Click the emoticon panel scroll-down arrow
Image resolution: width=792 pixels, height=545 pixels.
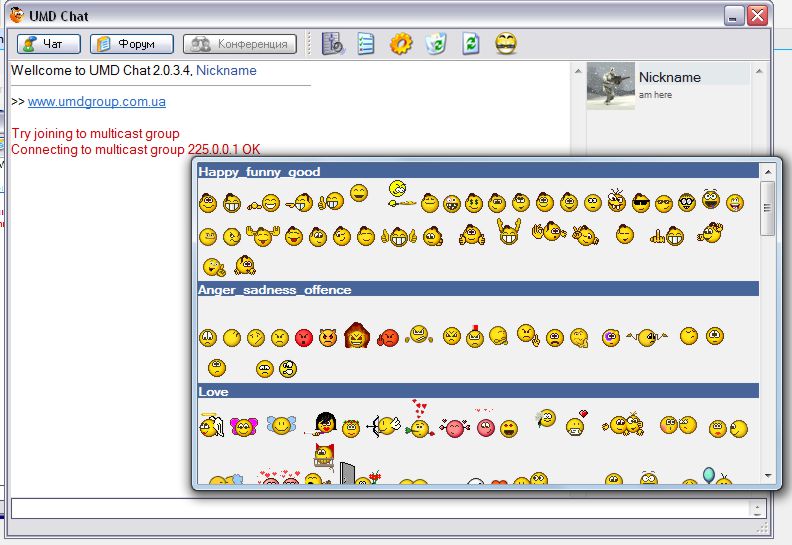pyautogui.click(x=768, y=476)
